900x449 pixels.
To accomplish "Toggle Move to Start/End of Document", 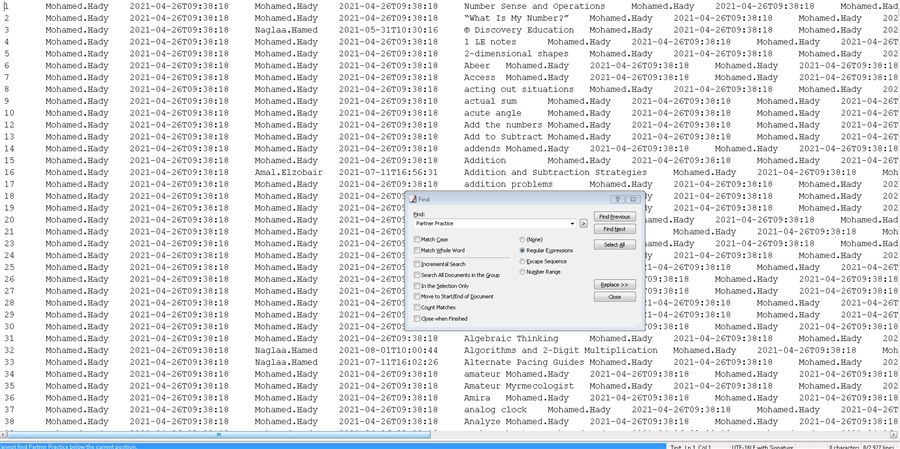I will point(417,296).
